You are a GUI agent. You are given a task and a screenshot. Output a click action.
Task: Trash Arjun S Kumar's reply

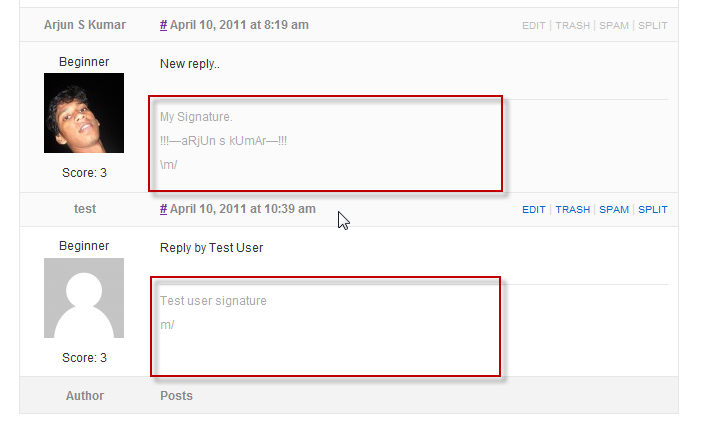click(x=572, y=25)
